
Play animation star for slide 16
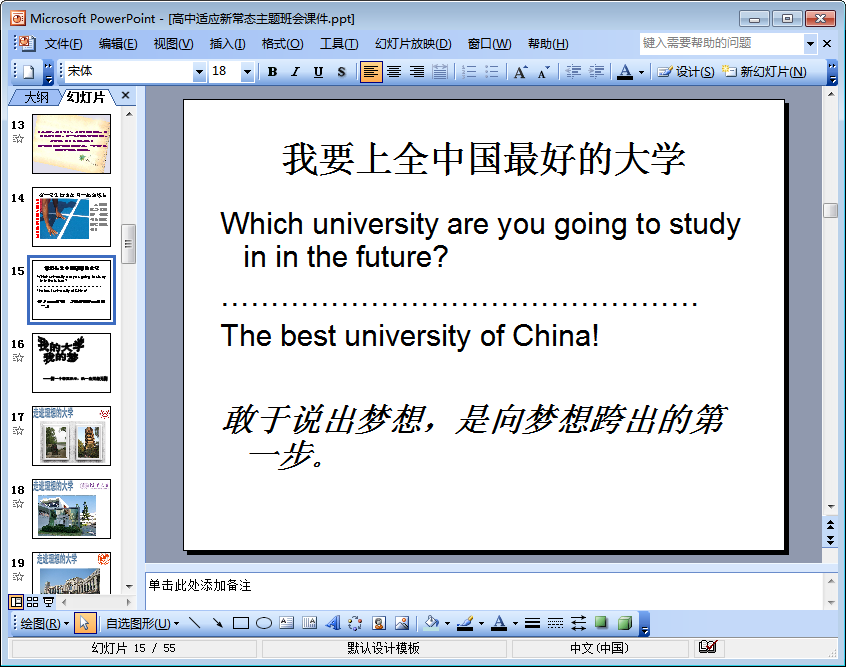pyautogui.click(x=18, y=358)
